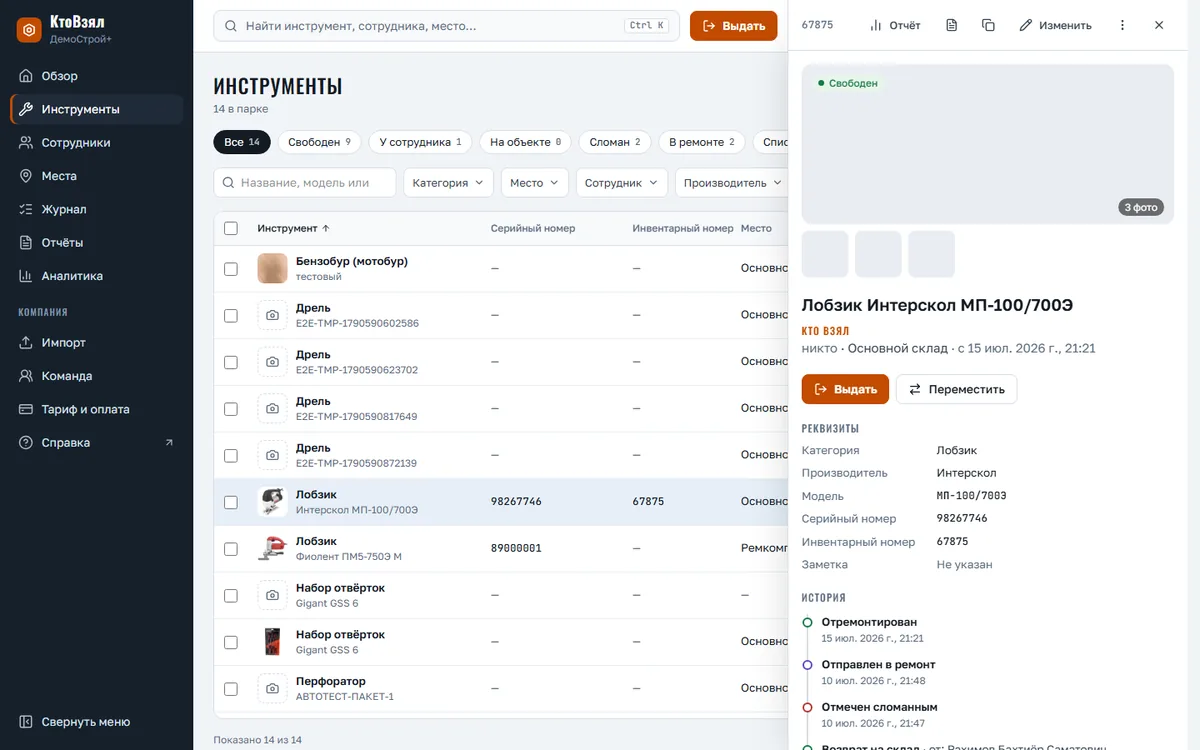Click the camera placeholder for Перфоратор row
The image size is (1200, 750).
click(x=272, y=689)
